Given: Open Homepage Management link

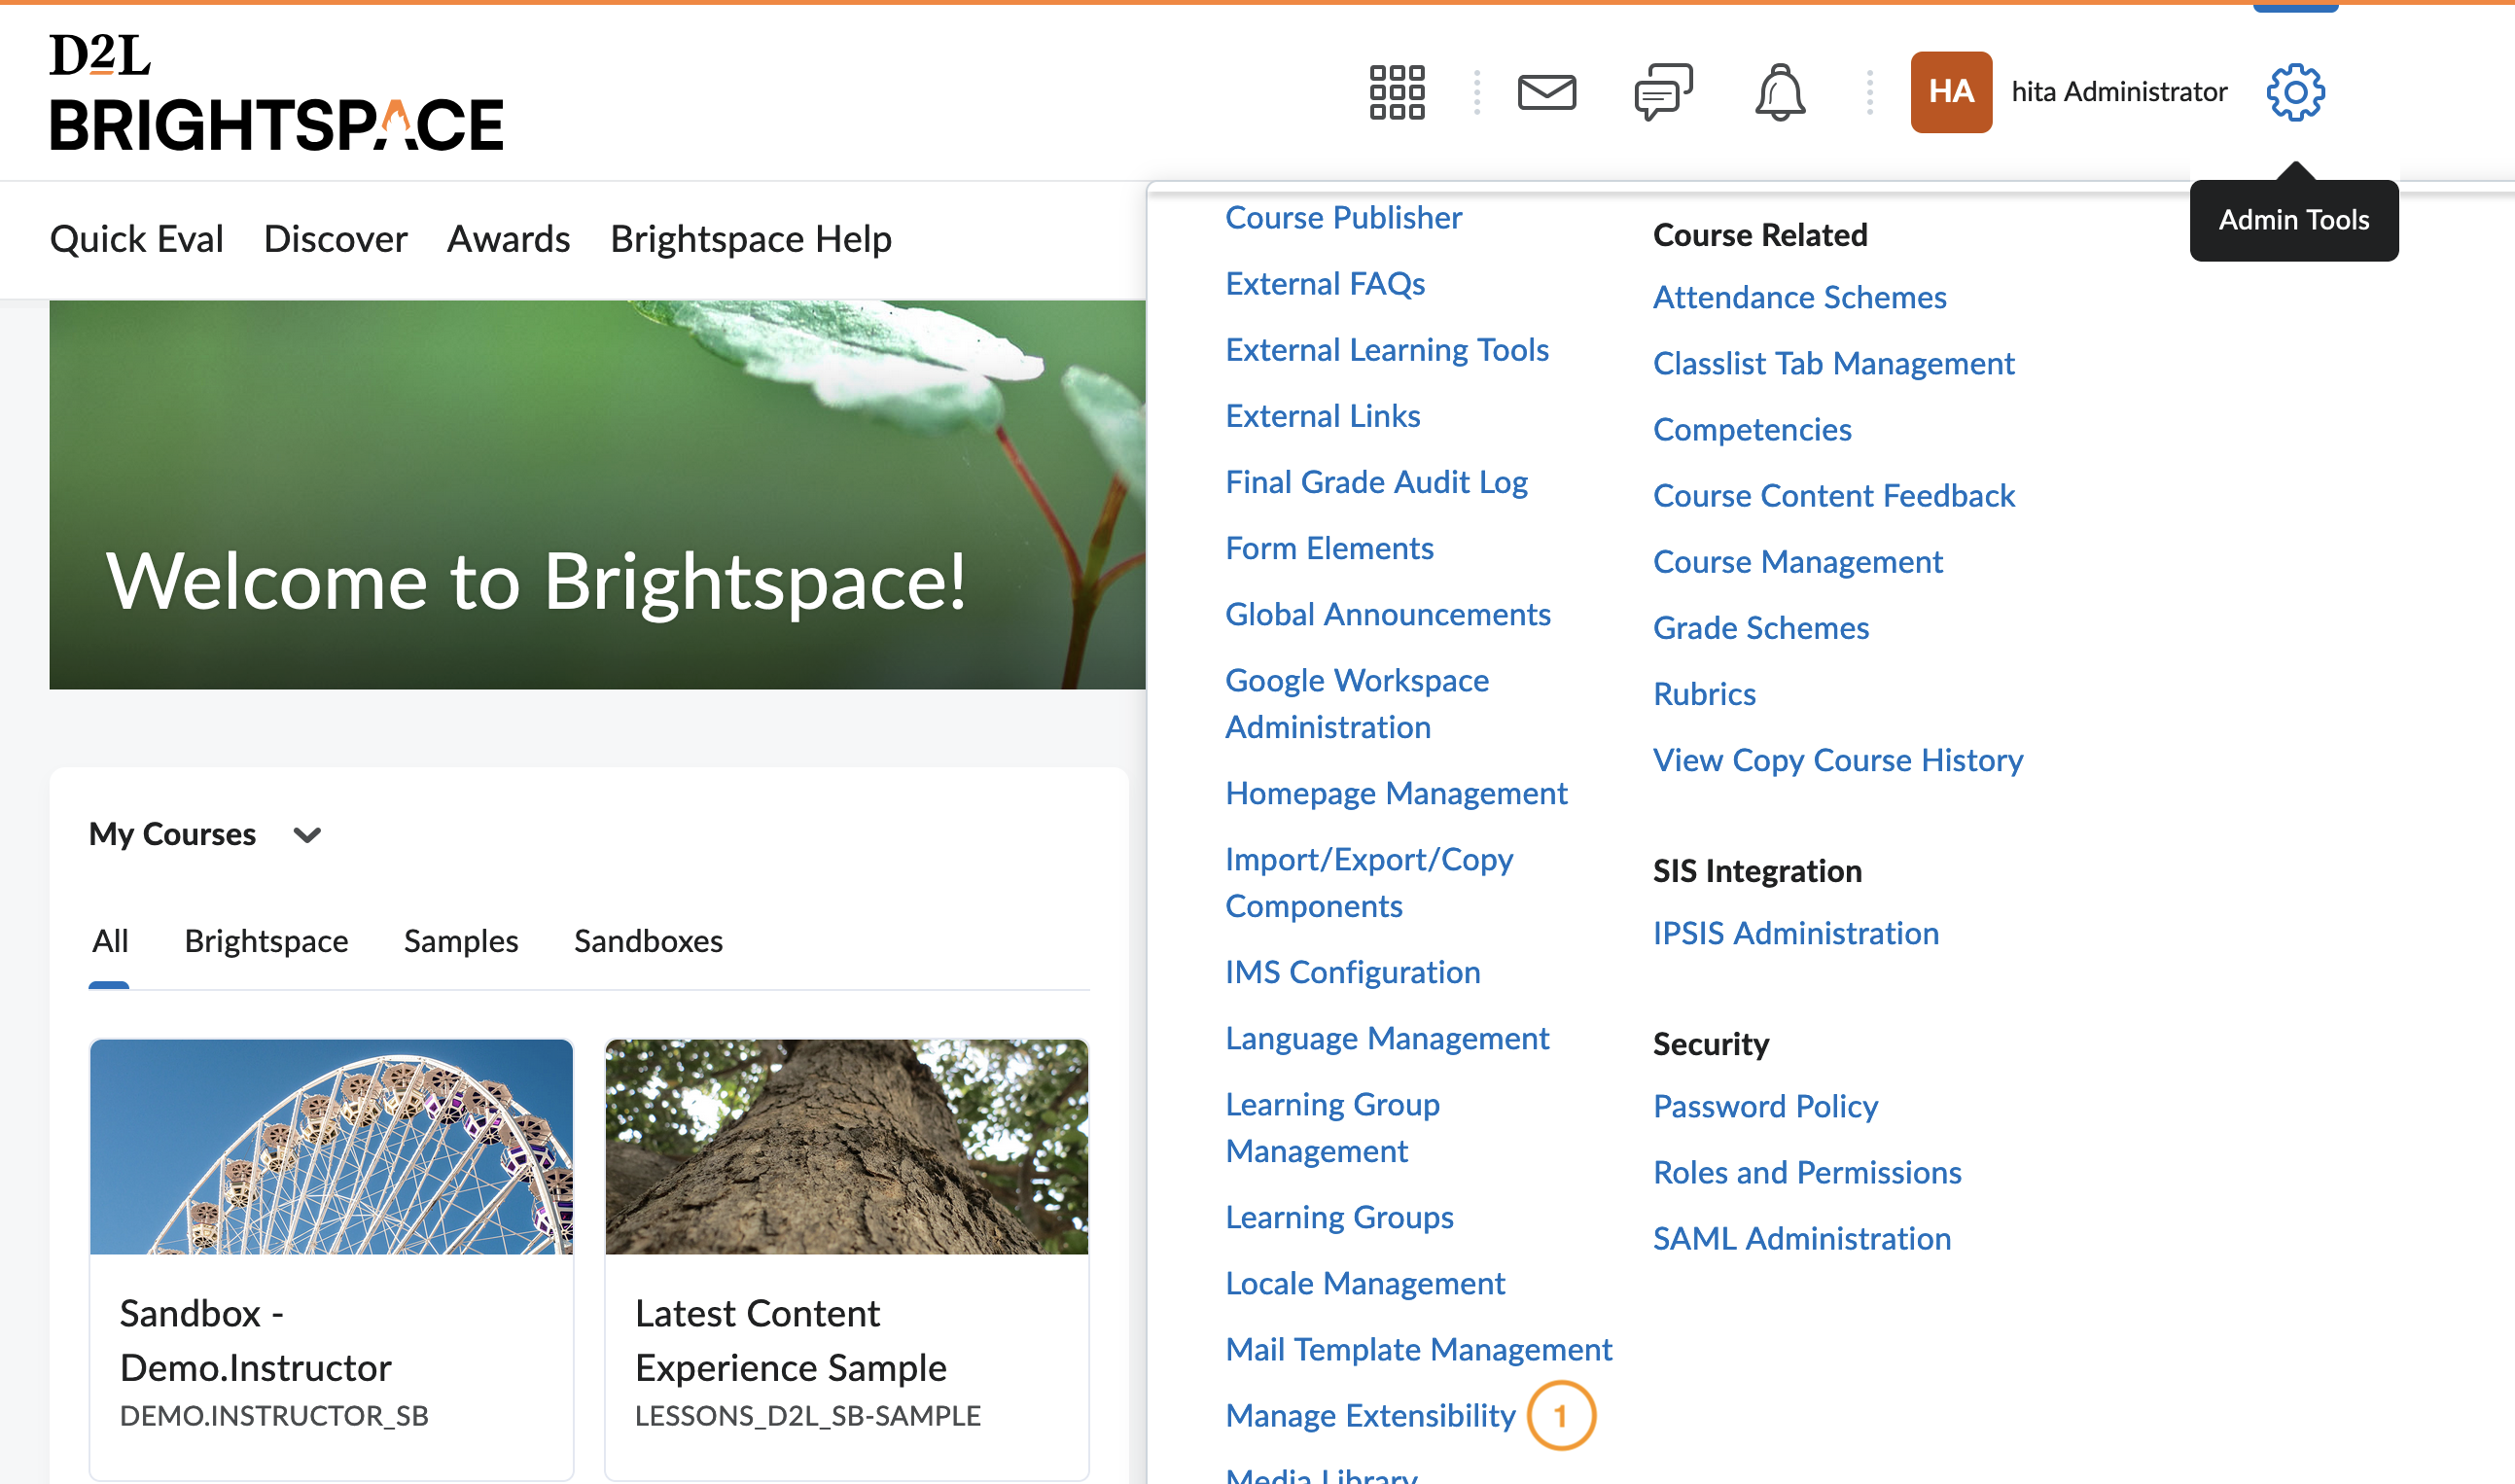Looking at the screenshot, I should point(1396,793).
